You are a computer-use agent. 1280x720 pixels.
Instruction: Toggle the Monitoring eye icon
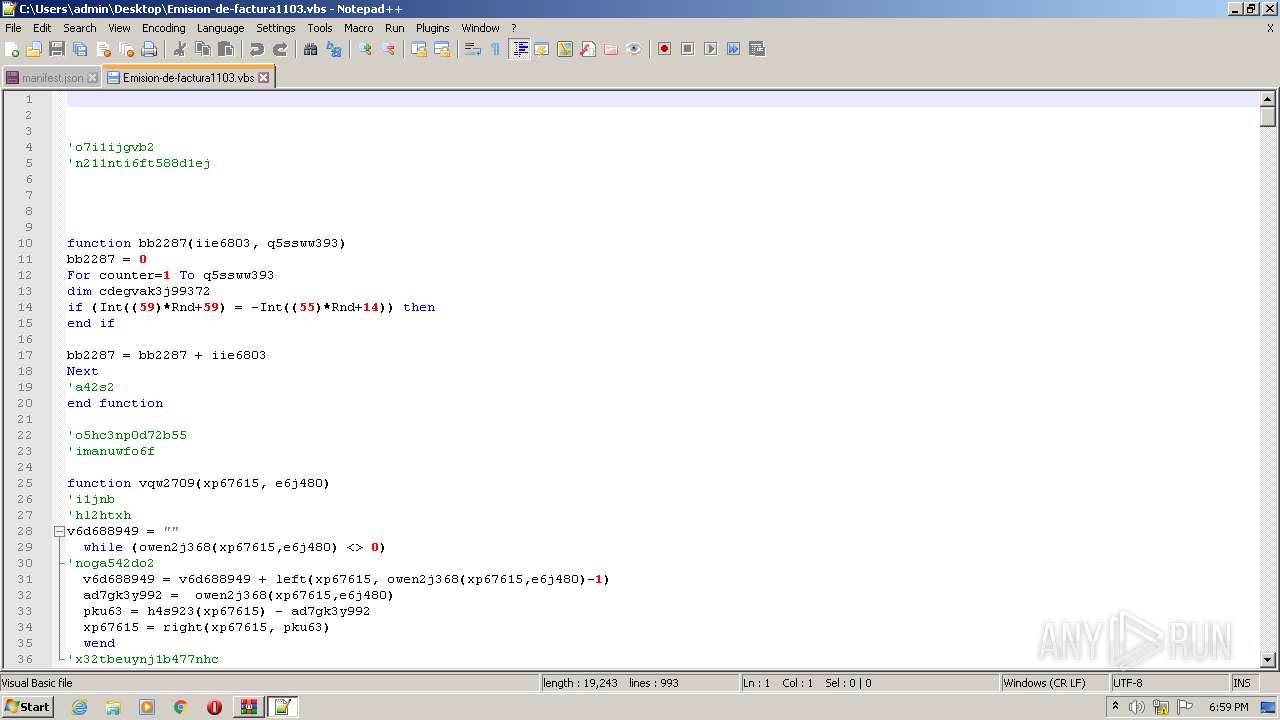click(x=634, y=49)
